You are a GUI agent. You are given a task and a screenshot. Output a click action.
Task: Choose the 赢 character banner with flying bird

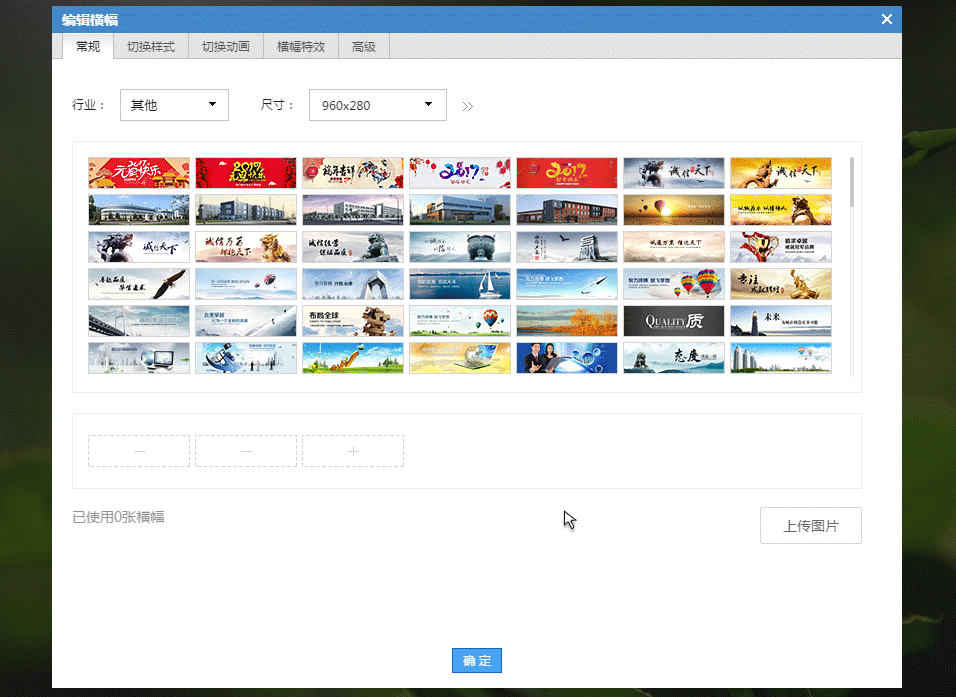point(567,247)
